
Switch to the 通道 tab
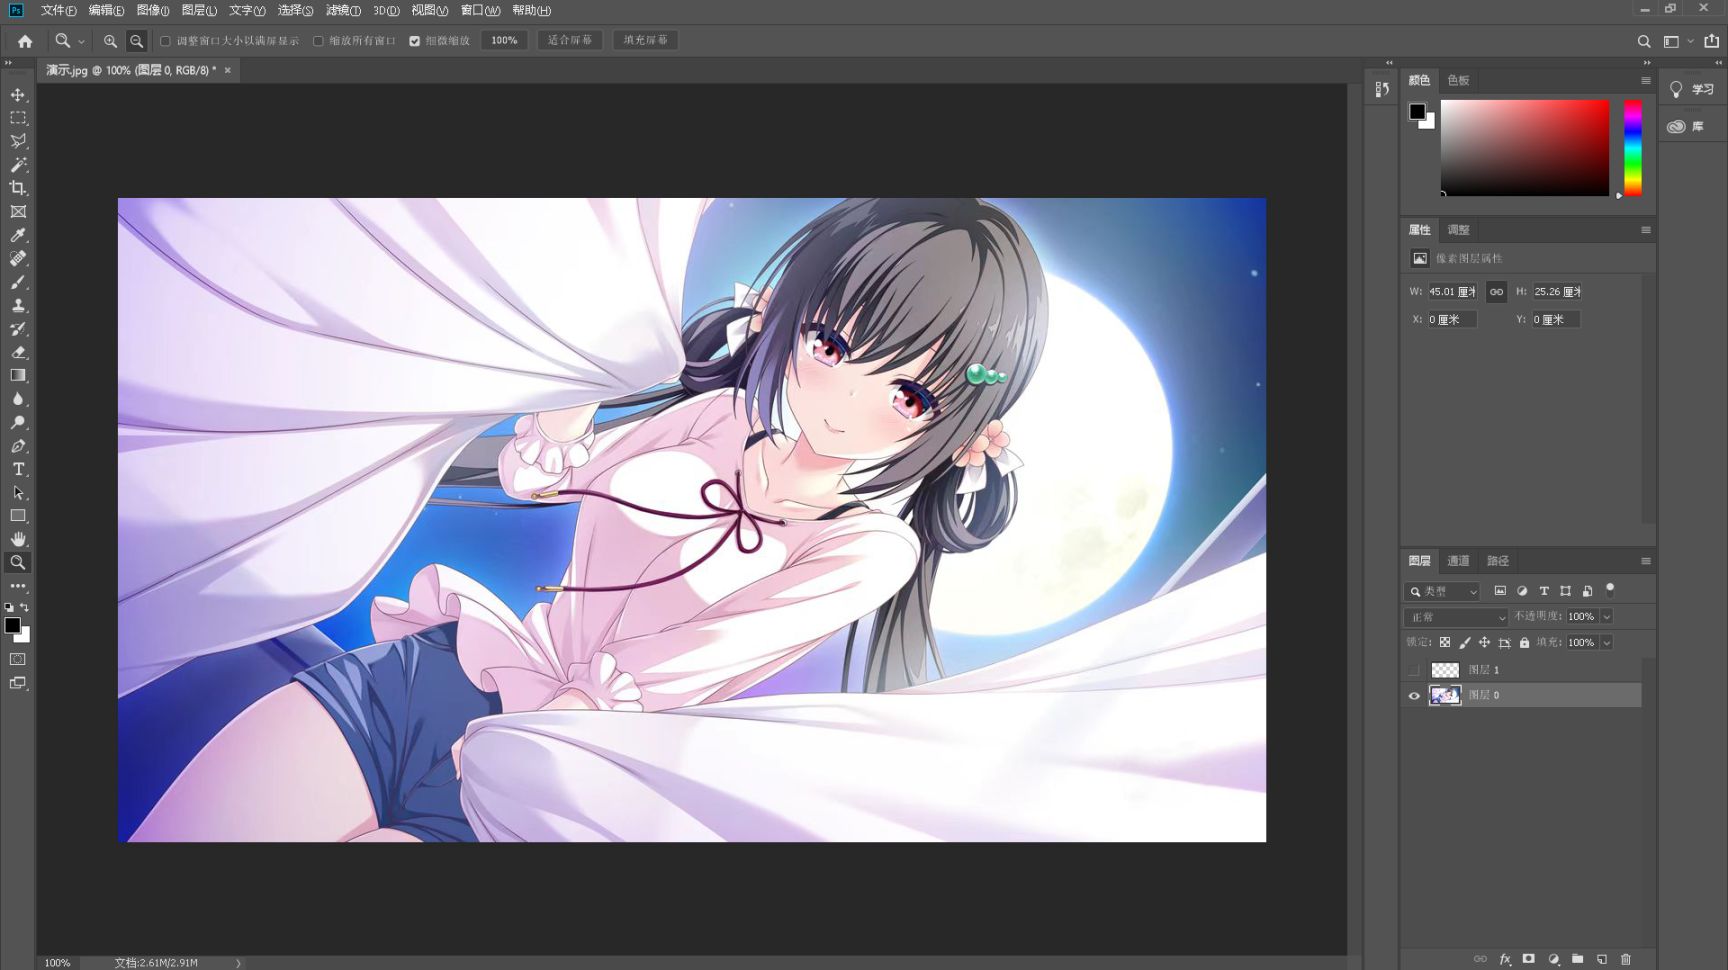[x=1459, y=561]
